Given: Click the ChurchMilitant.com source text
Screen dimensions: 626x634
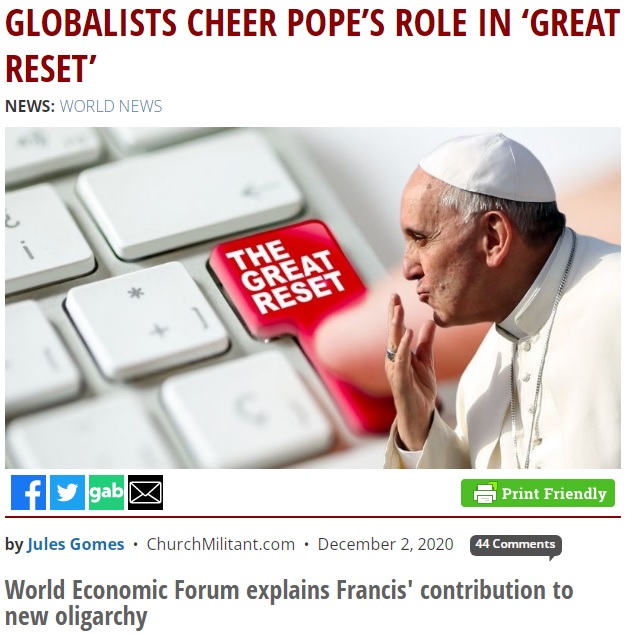Looking at the screenshot, I should click(221, 544).
